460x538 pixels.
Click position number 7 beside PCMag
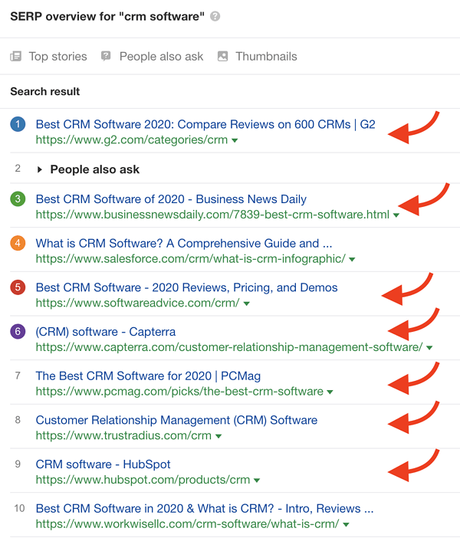18,376
